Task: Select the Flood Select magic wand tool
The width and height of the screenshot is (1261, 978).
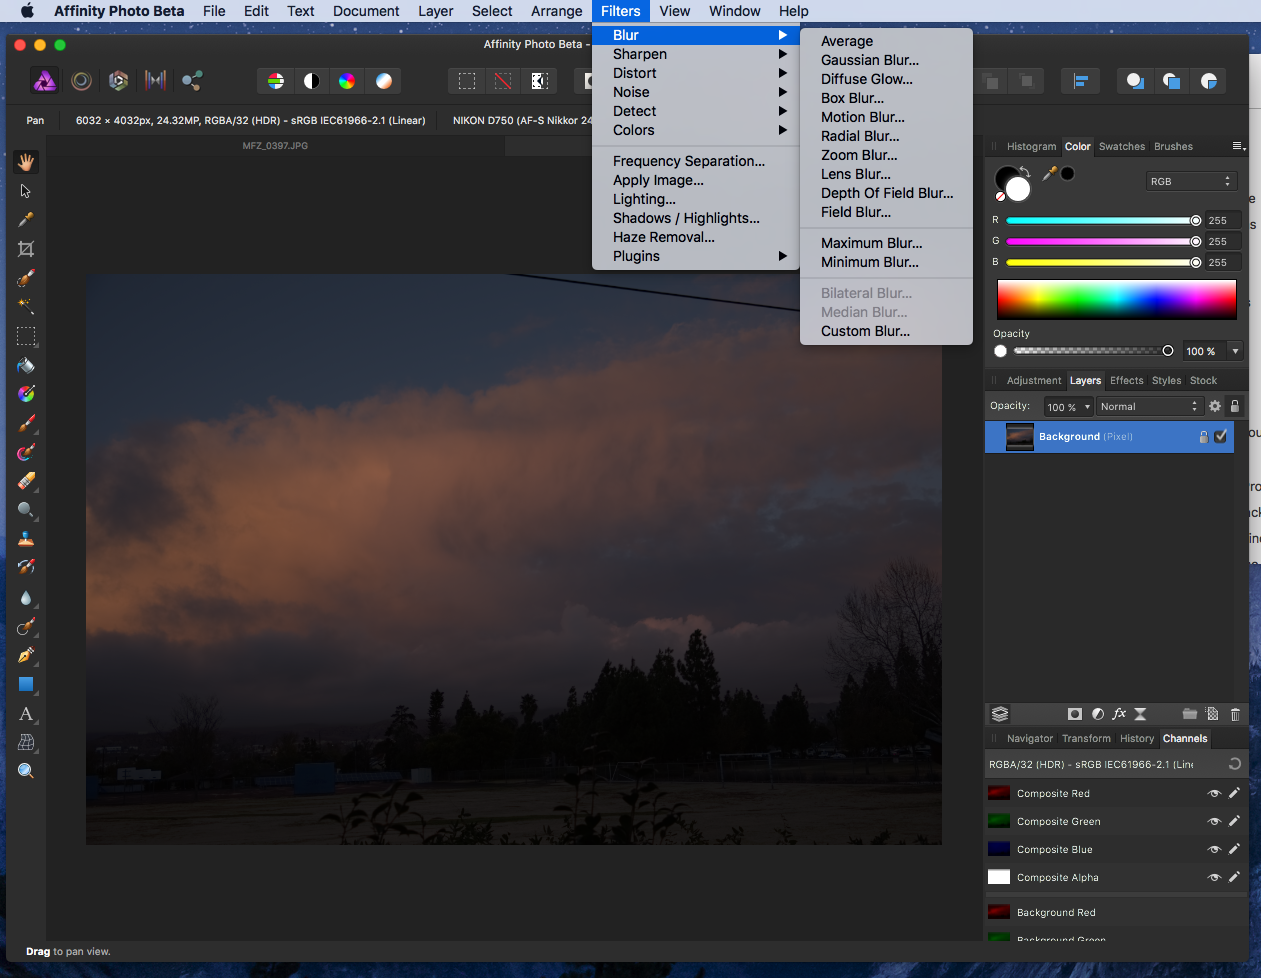Action: [26, 307]
